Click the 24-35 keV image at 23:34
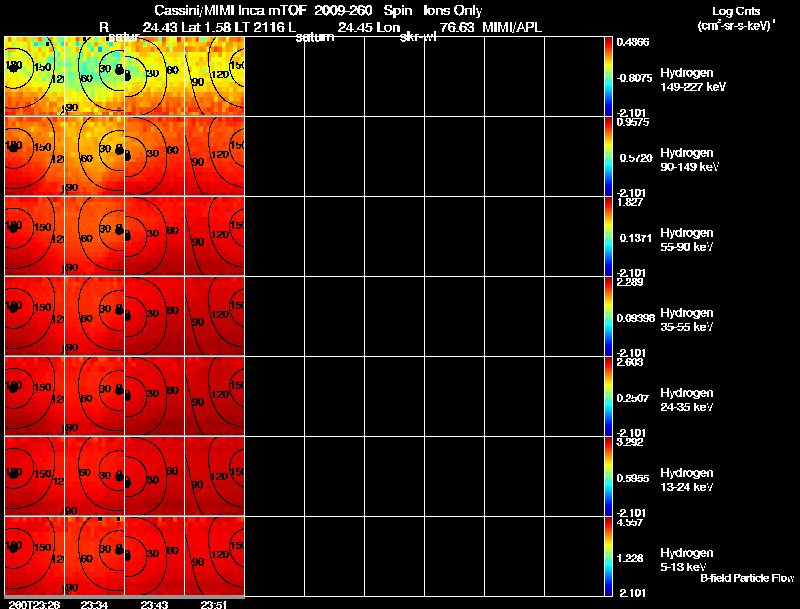This screenshot has height=609, width=800. (x=94, y=396)
